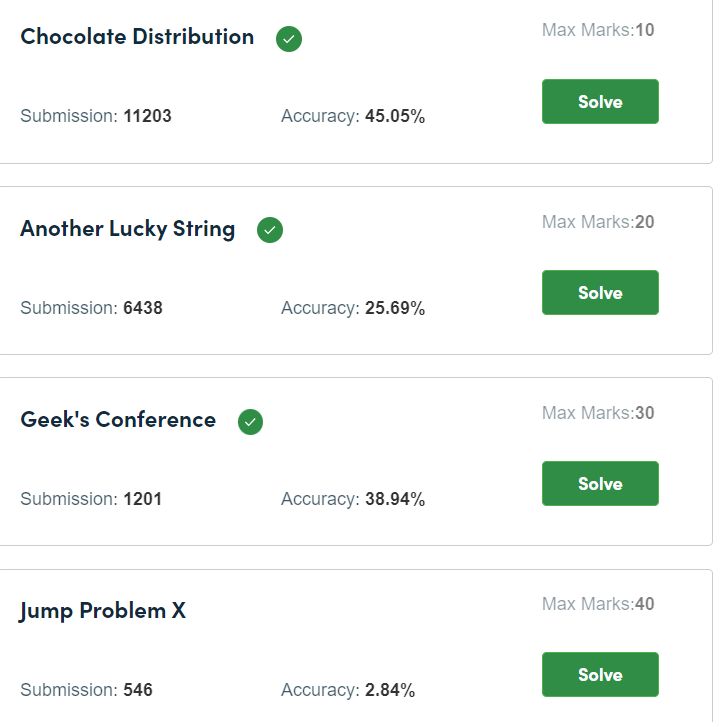721x727 pixels.
Task: Click the Submission count 11203
Action: coord(147,116)
